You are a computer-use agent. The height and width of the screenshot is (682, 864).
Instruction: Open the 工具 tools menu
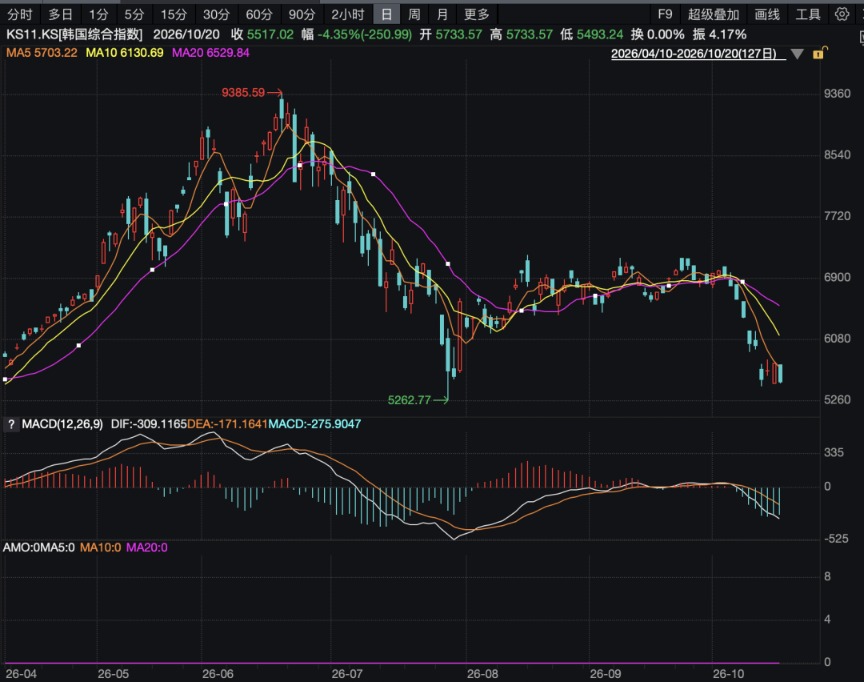coord(808,14)
